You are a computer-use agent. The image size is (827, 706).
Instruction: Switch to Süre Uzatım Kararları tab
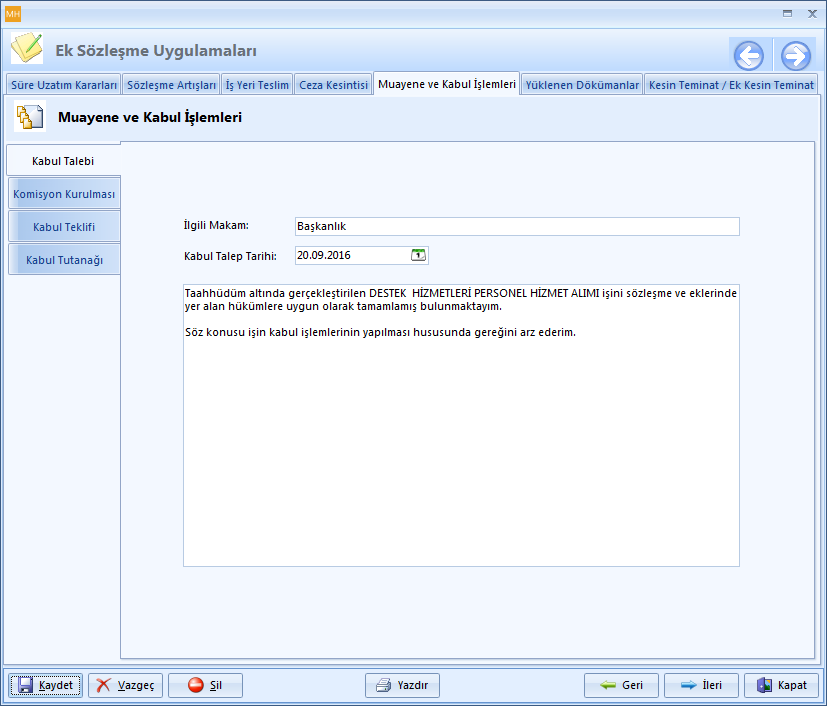(64, 85)
